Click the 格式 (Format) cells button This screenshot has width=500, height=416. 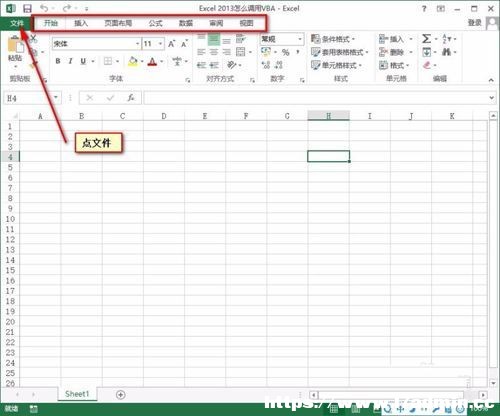coord(394,65)
